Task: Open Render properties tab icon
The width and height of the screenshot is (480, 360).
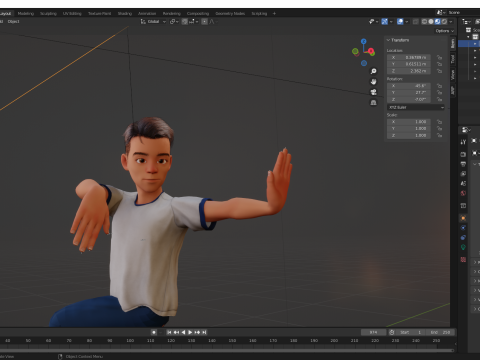Action: [x=463, y=154]
